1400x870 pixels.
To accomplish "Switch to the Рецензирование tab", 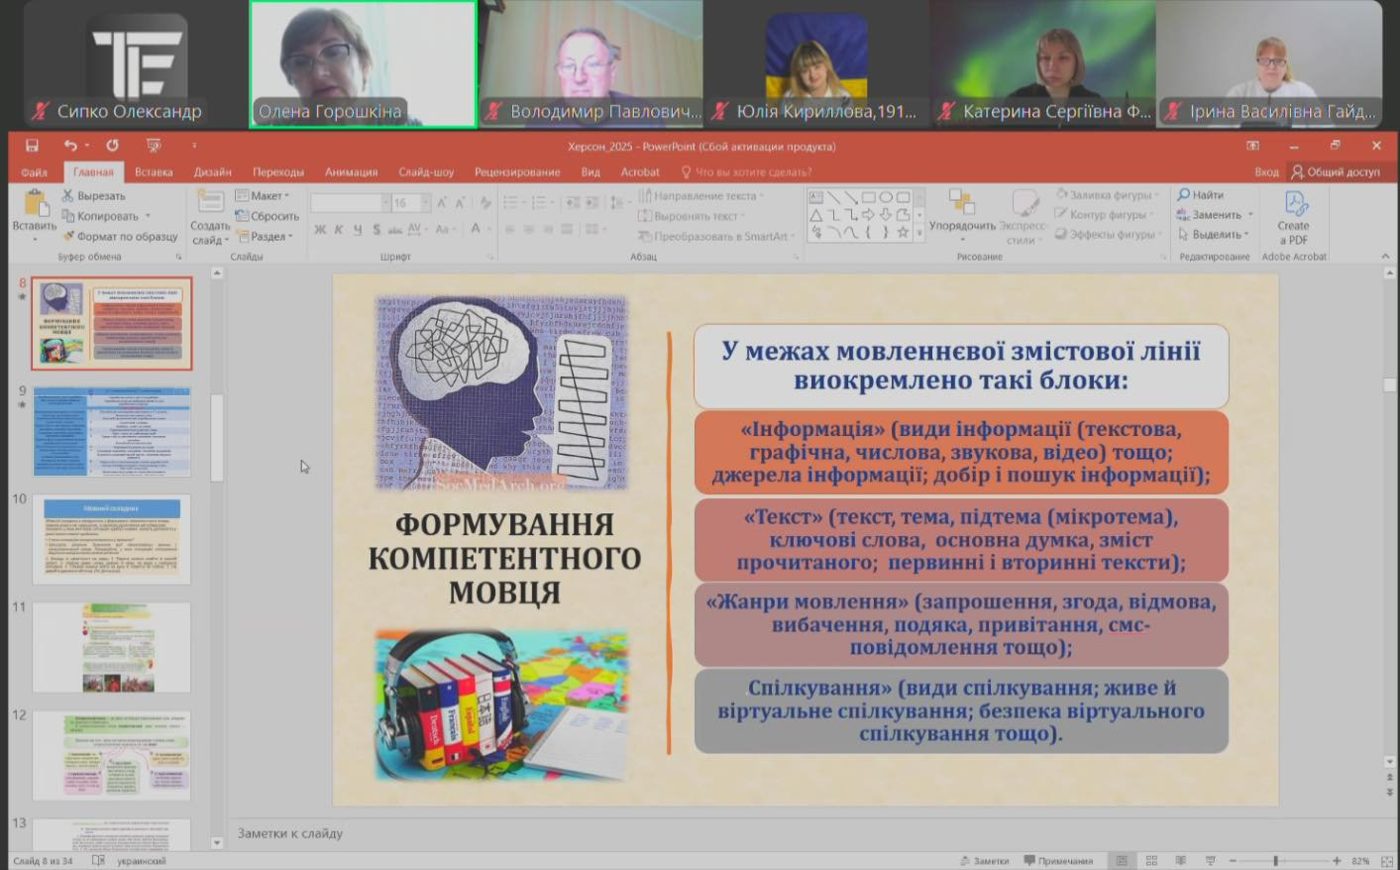I will tap(517, 172).
